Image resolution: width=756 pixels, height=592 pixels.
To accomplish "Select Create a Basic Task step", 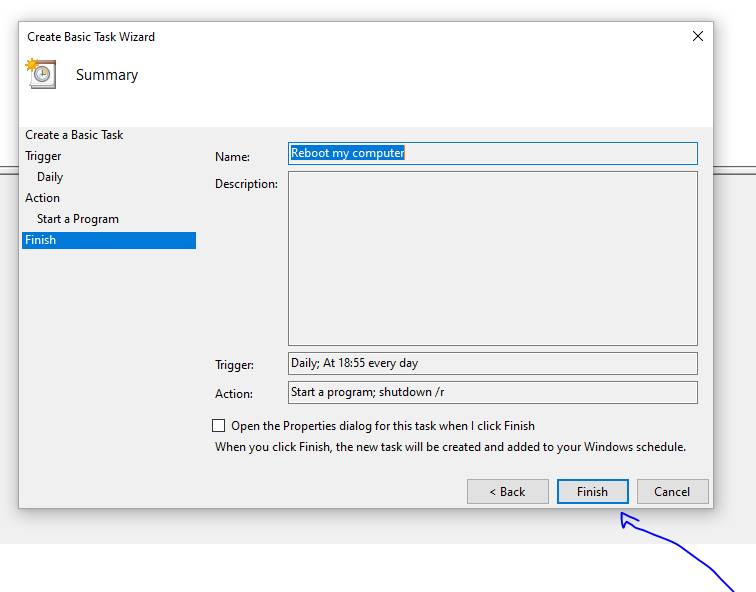I will pos(74,135).
